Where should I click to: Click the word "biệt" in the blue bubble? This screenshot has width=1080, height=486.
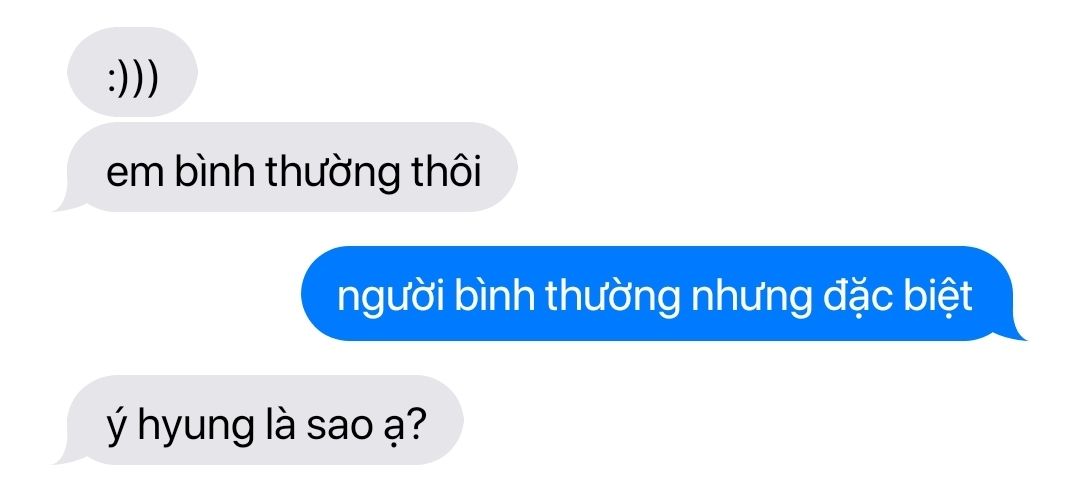[x=931, y=297]
